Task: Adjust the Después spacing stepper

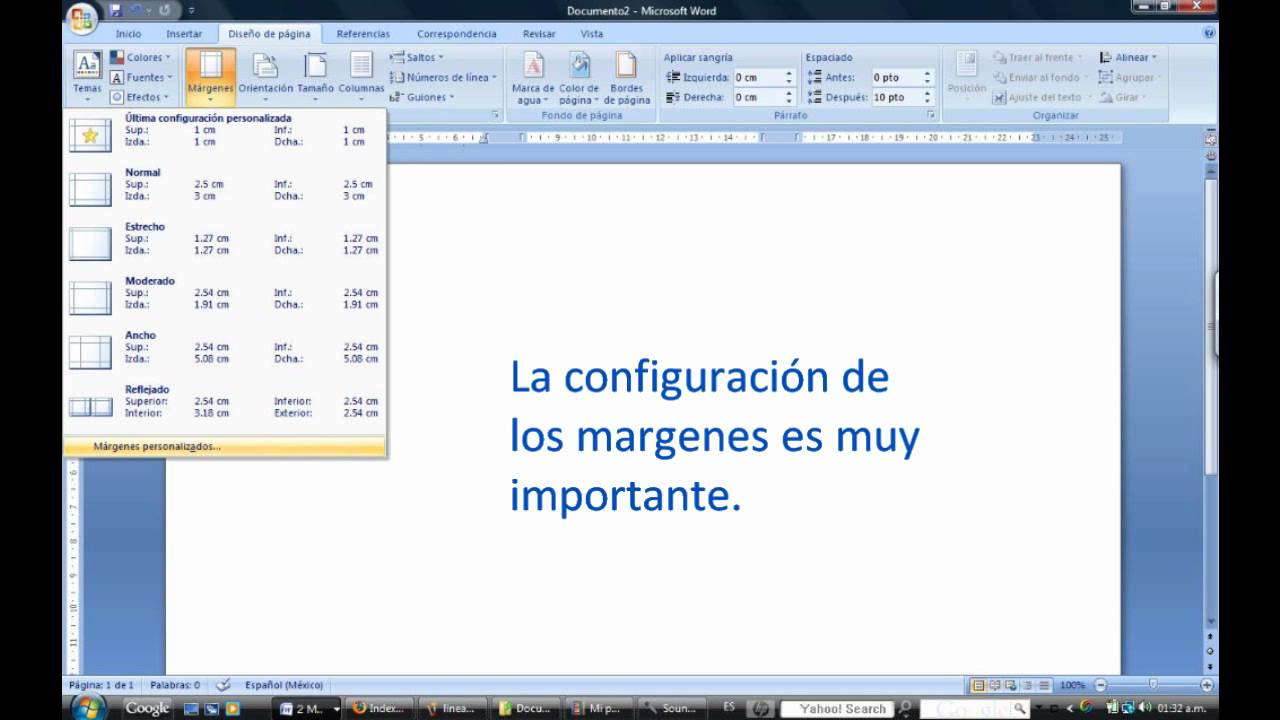Action: tap(927, 97)
